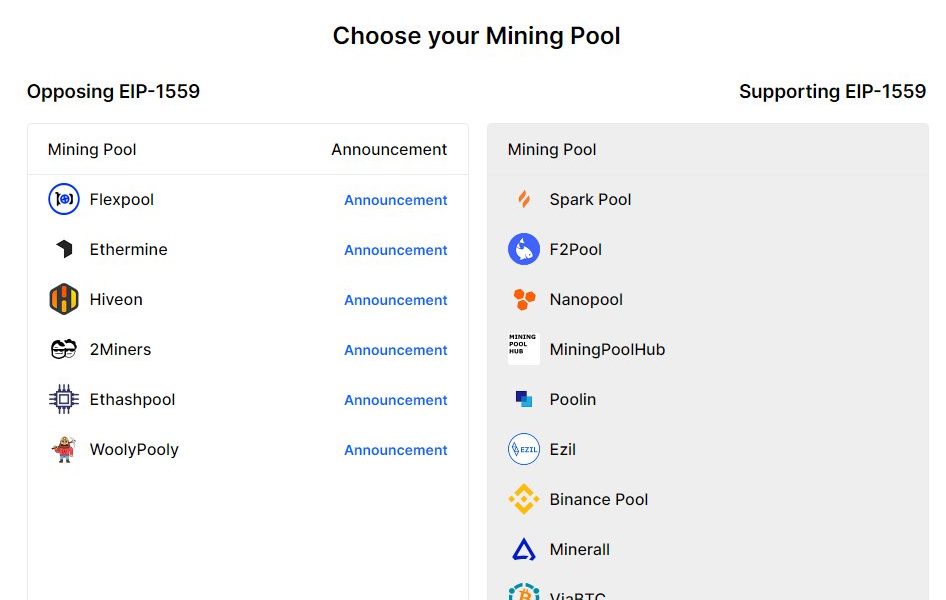Click the WoolyPooly mascot icon
Viewport: 946px width, 600px height.
tap(64, 449)
